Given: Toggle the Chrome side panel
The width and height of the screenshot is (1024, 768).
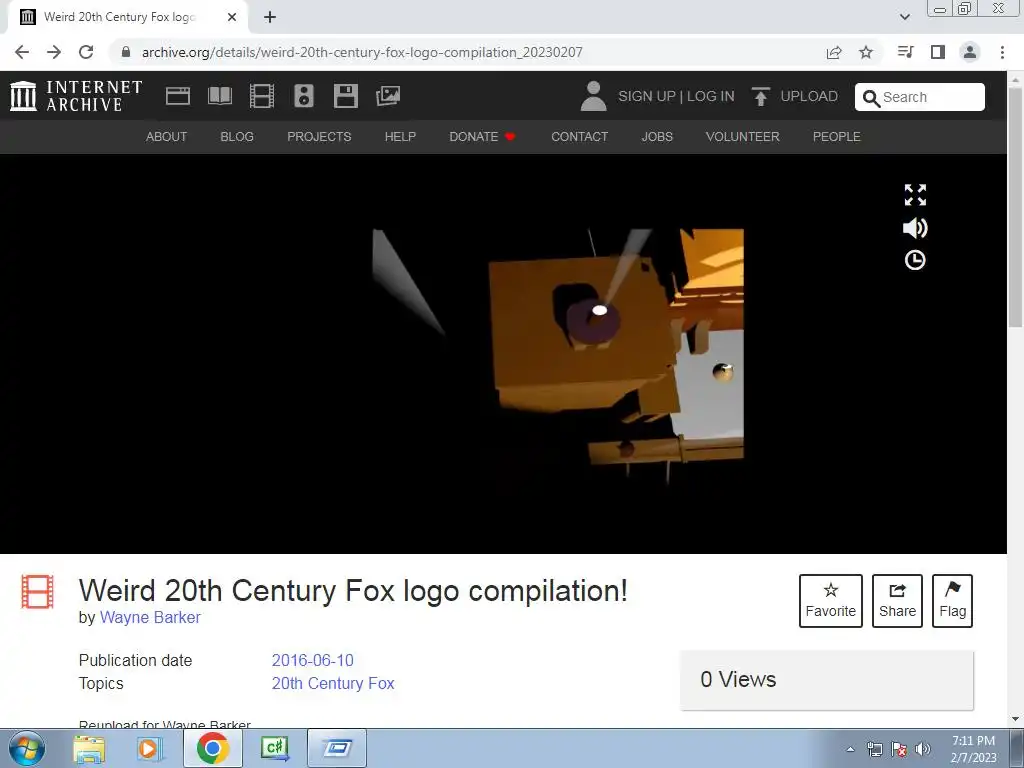Looking at the screenshot, I should [x=938, y=52].
